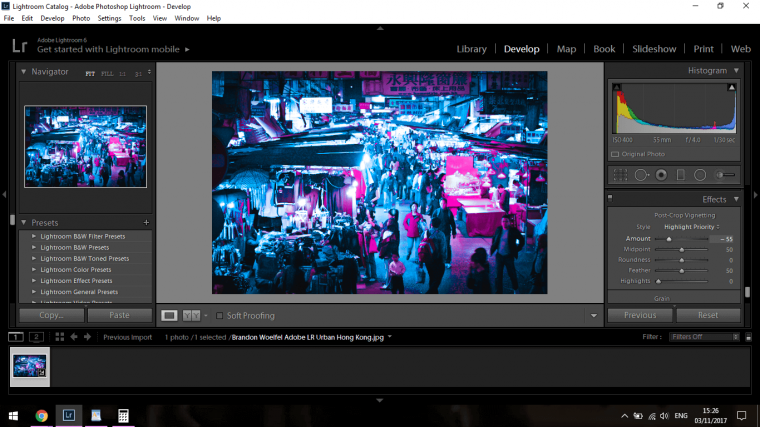Screen dimensions: 760x427
Task: Enable Soft Proofing checkbox
Action: pyautogui.click(x=220, y=316)
